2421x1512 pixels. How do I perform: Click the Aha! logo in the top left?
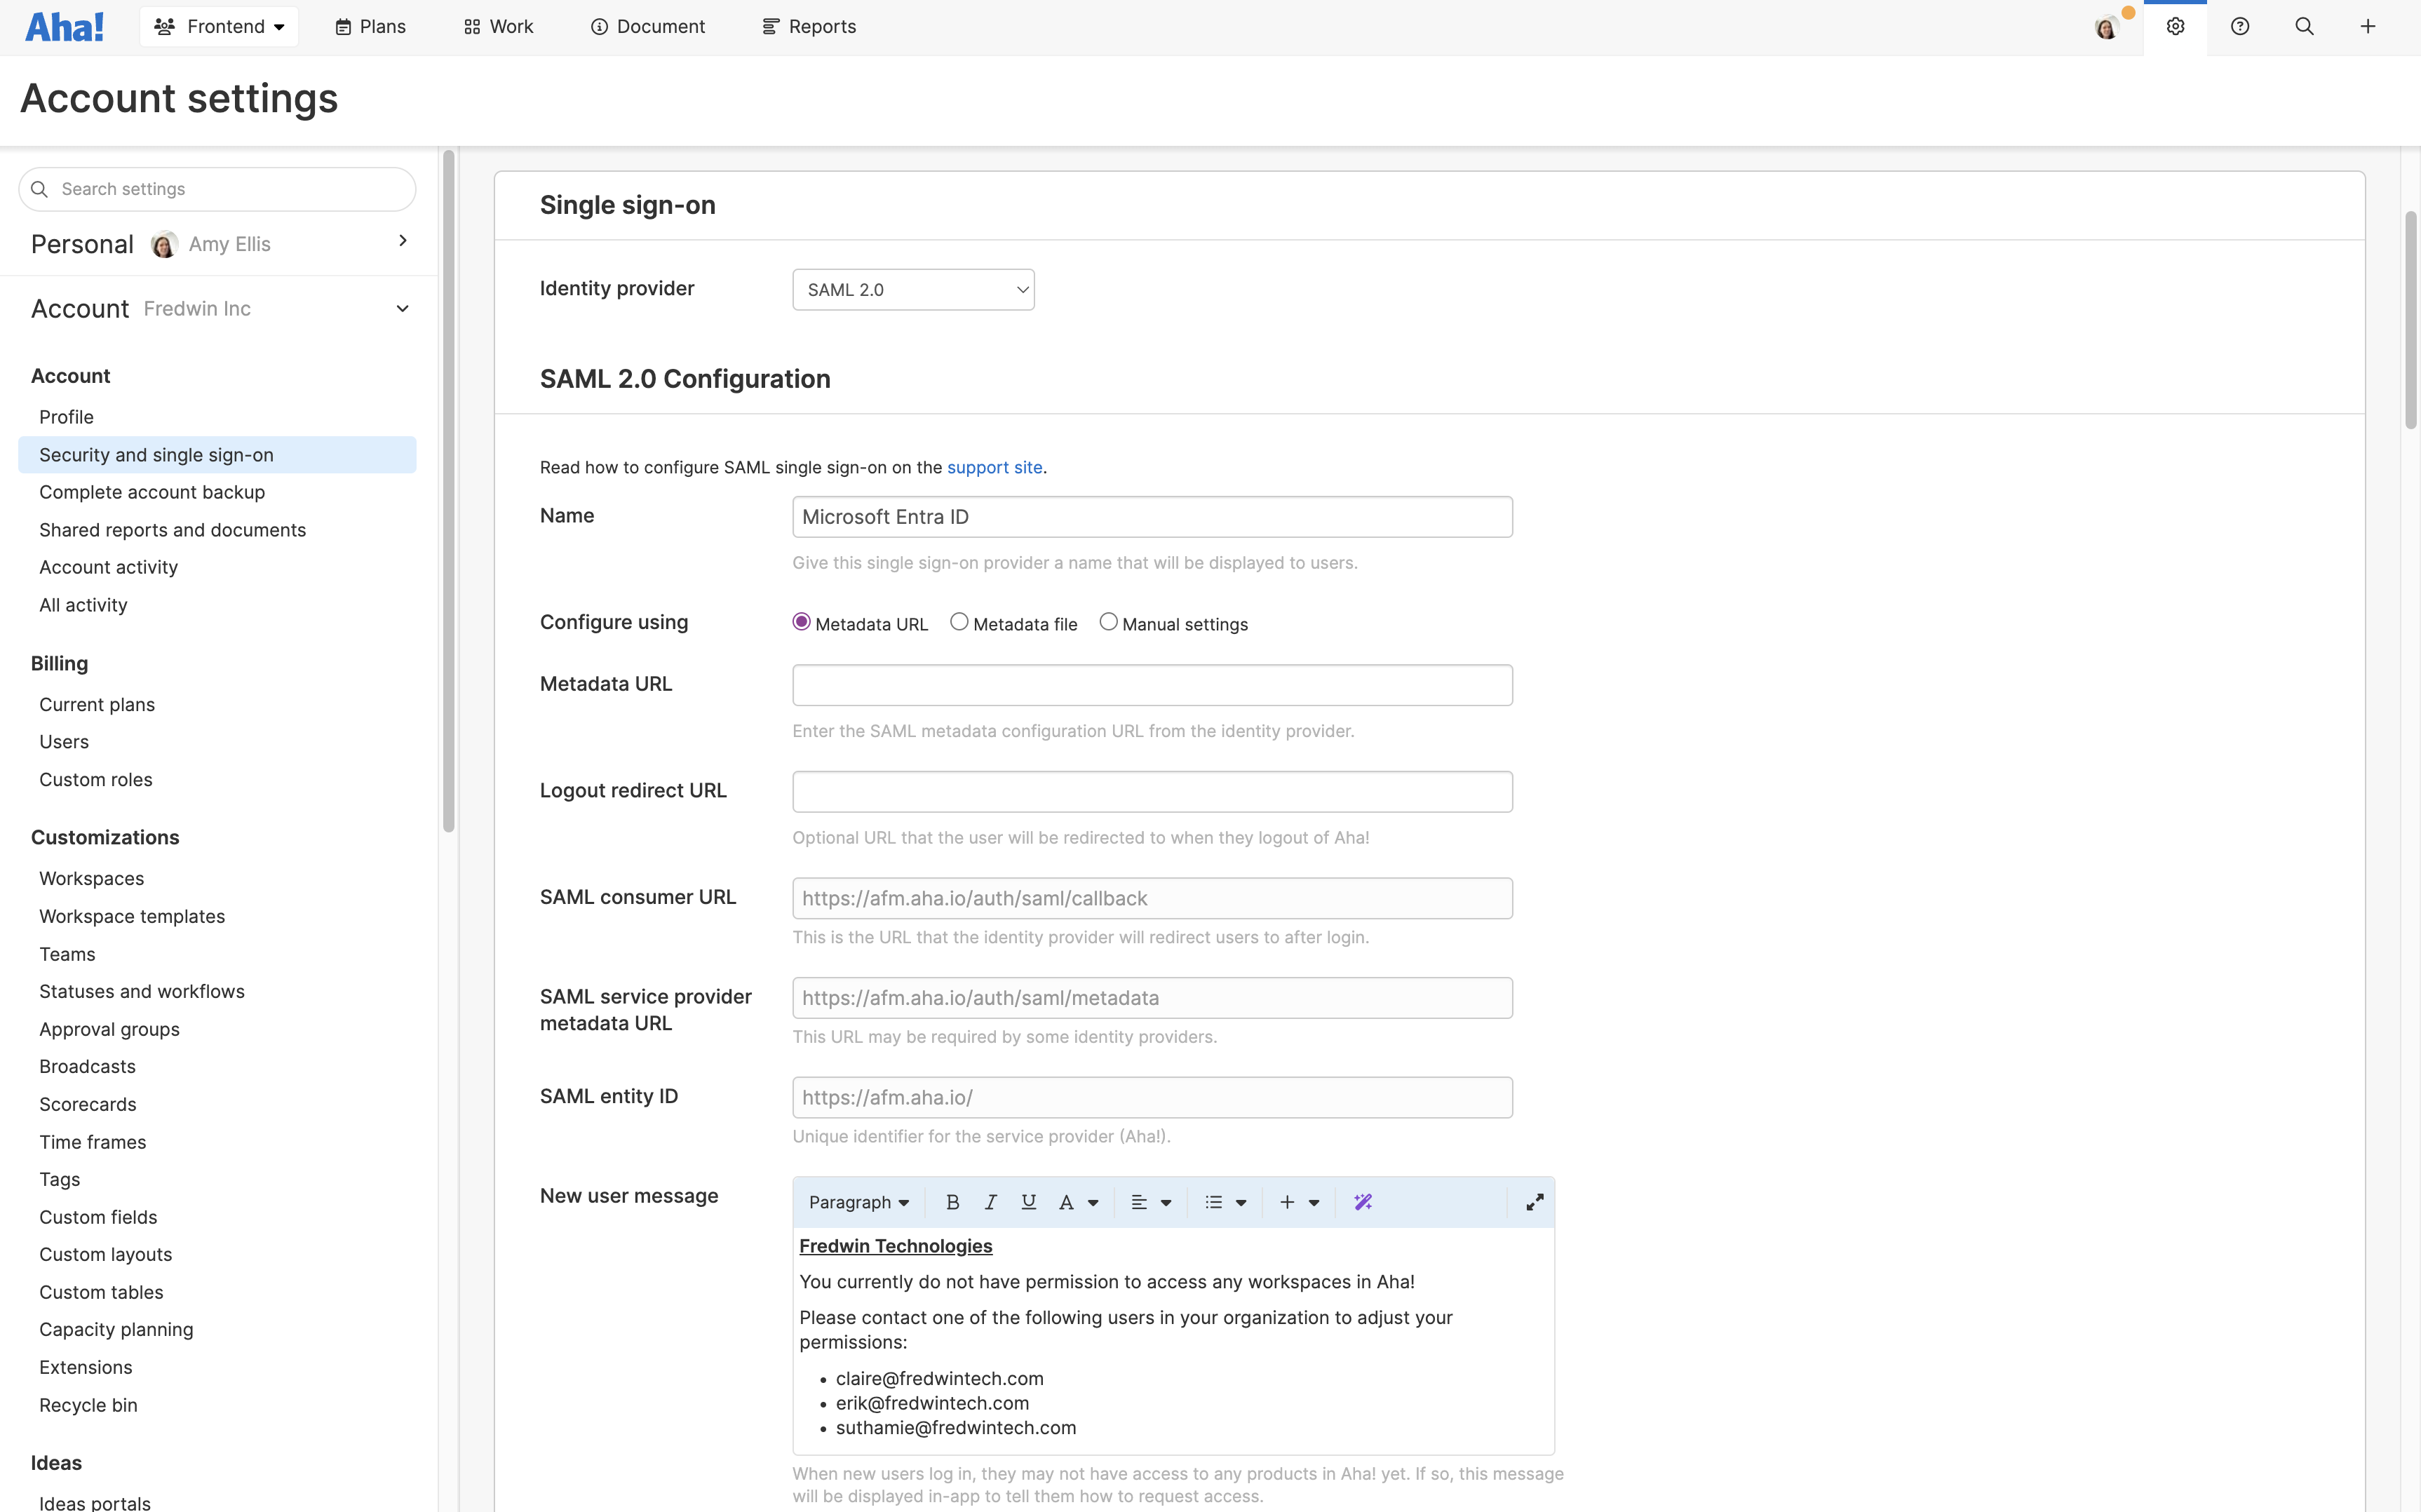pos(64,26)
